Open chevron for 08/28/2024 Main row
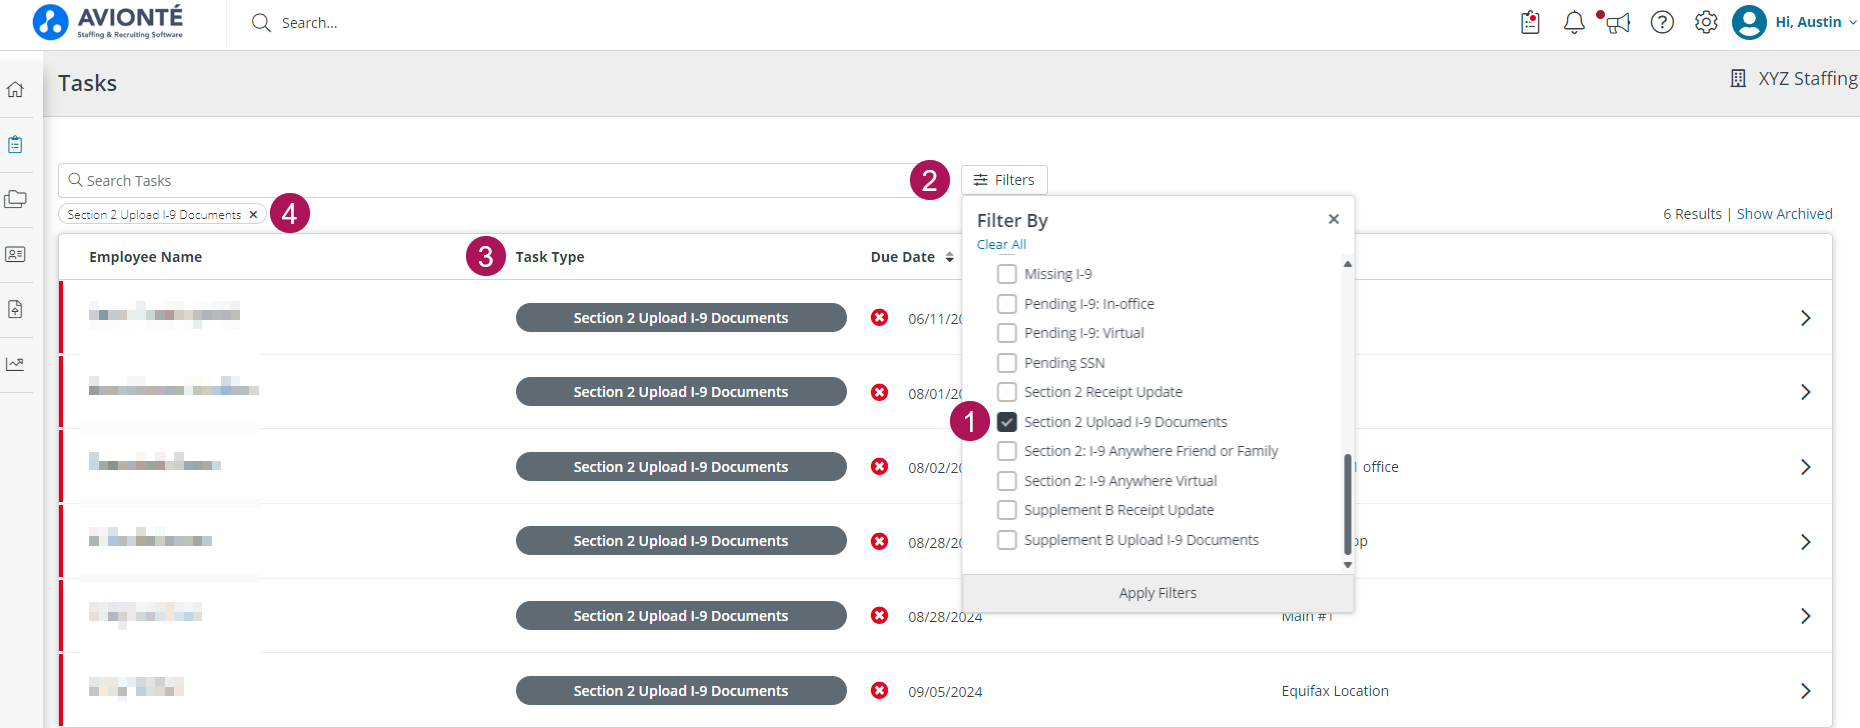1860x728 pixels. coord(1805,616)
